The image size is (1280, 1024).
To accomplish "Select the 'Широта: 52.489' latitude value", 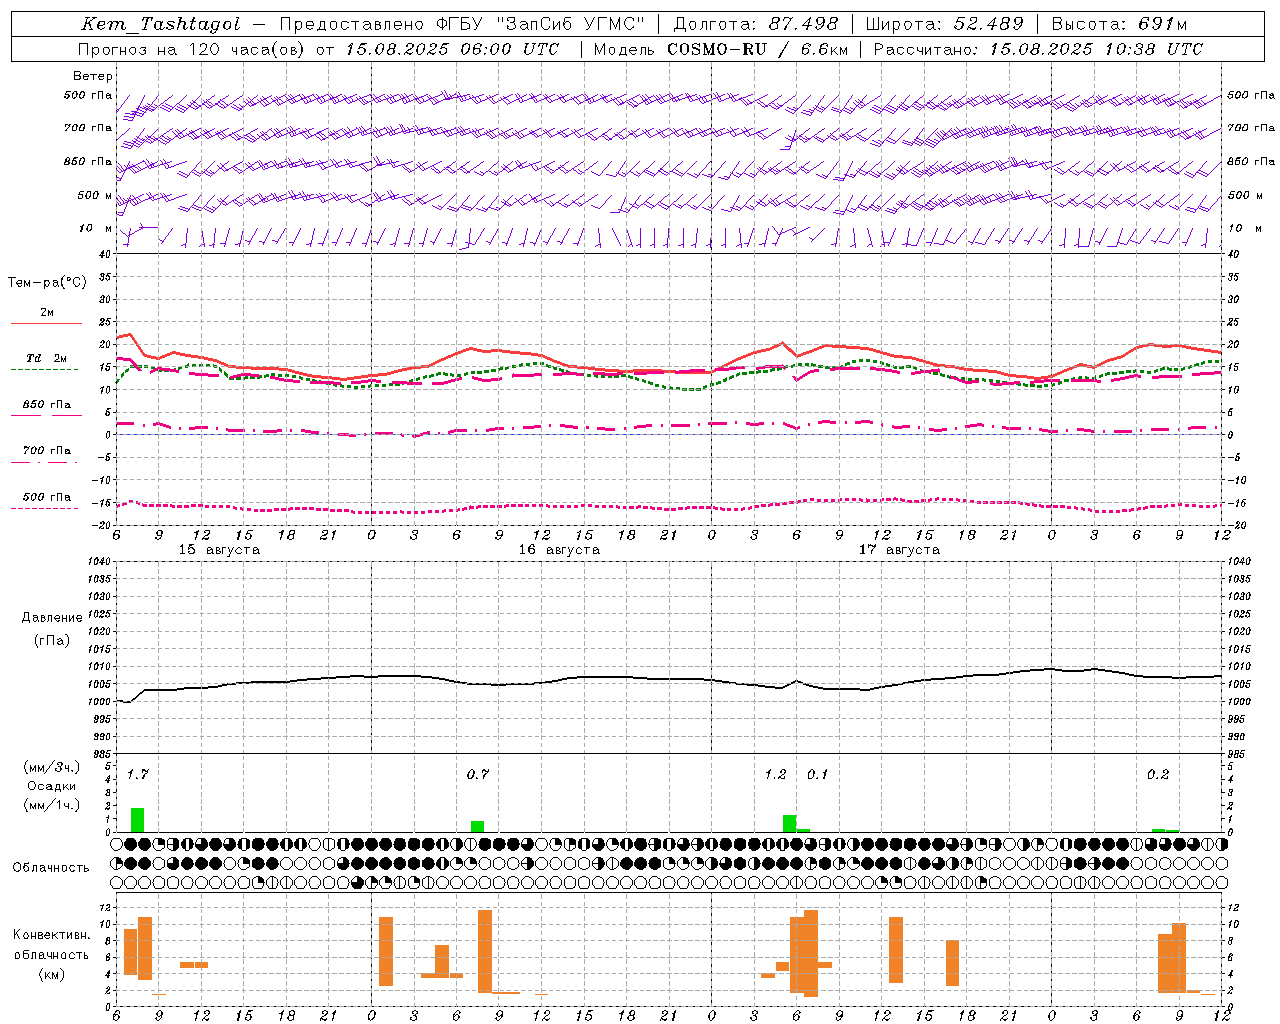I will coord(945,24).
